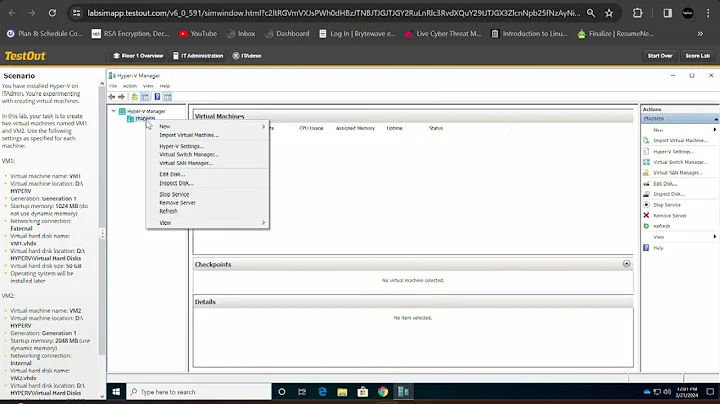This screenshot has width=720, height=404.
Task: Open YouTube bookmark
Action: point(198,34)
